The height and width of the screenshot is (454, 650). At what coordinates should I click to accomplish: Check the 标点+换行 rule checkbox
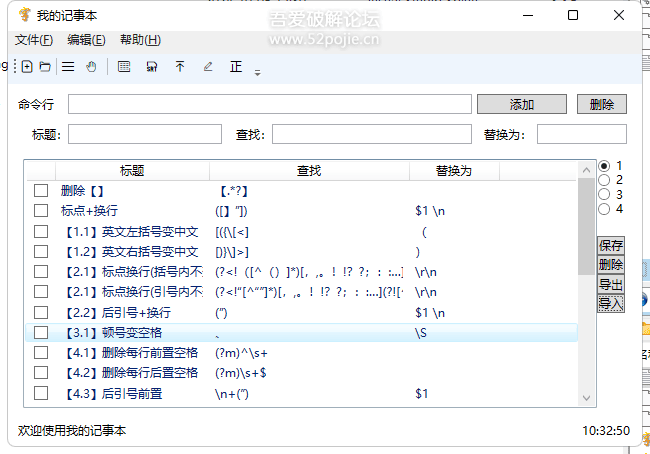tap(41, 211)
